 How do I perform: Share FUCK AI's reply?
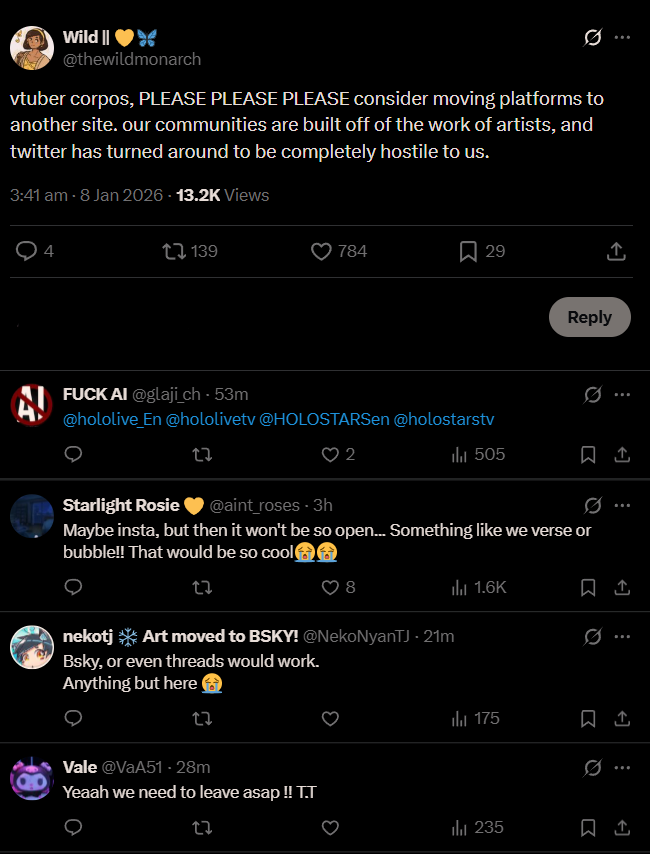coord(622,454)
